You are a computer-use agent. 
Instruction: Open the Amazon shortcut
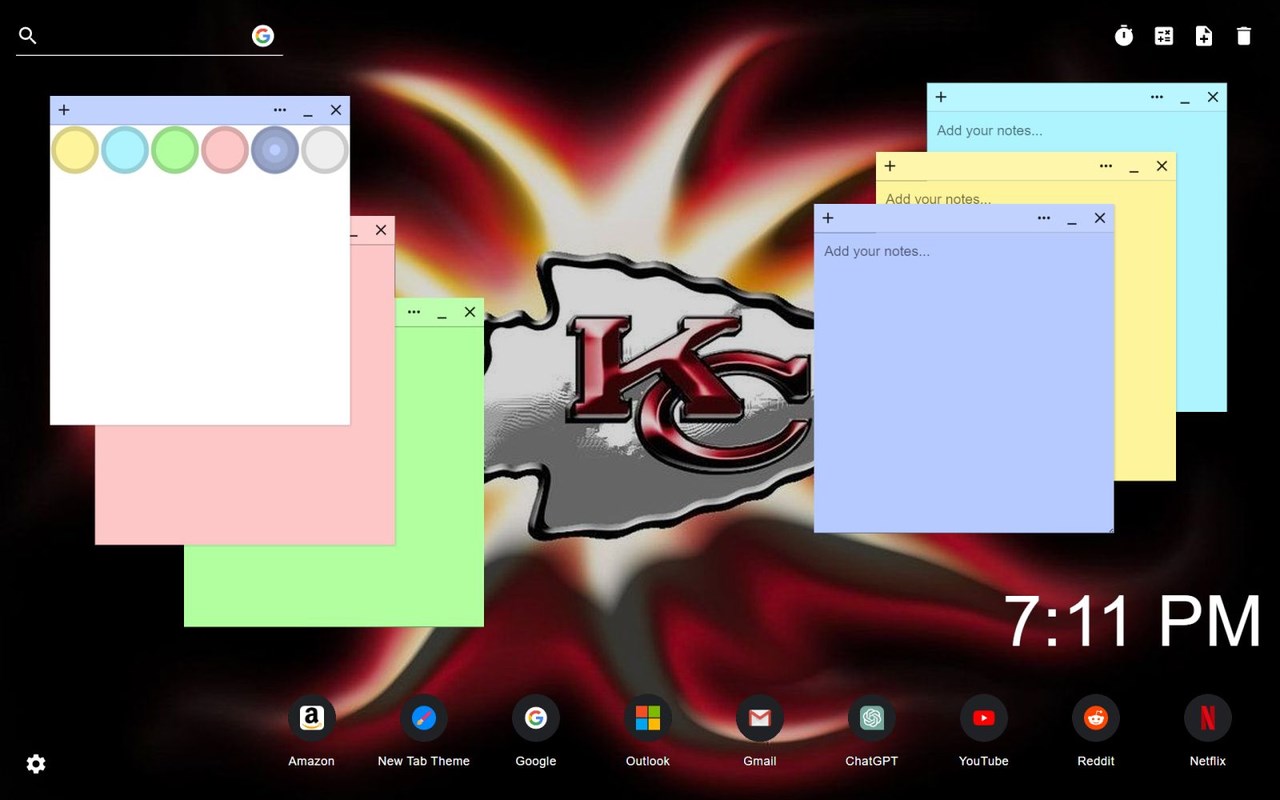coord(311,718)
